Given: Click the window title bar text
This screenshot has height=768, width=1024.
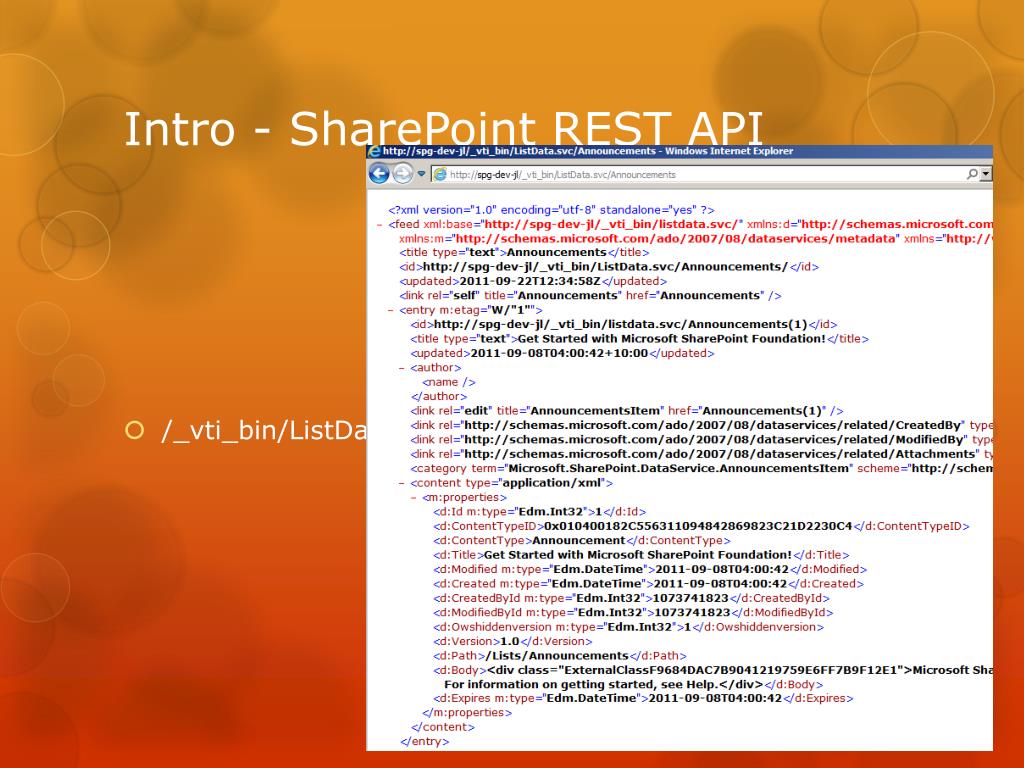Looking at the screenshot, I should 588,152.
